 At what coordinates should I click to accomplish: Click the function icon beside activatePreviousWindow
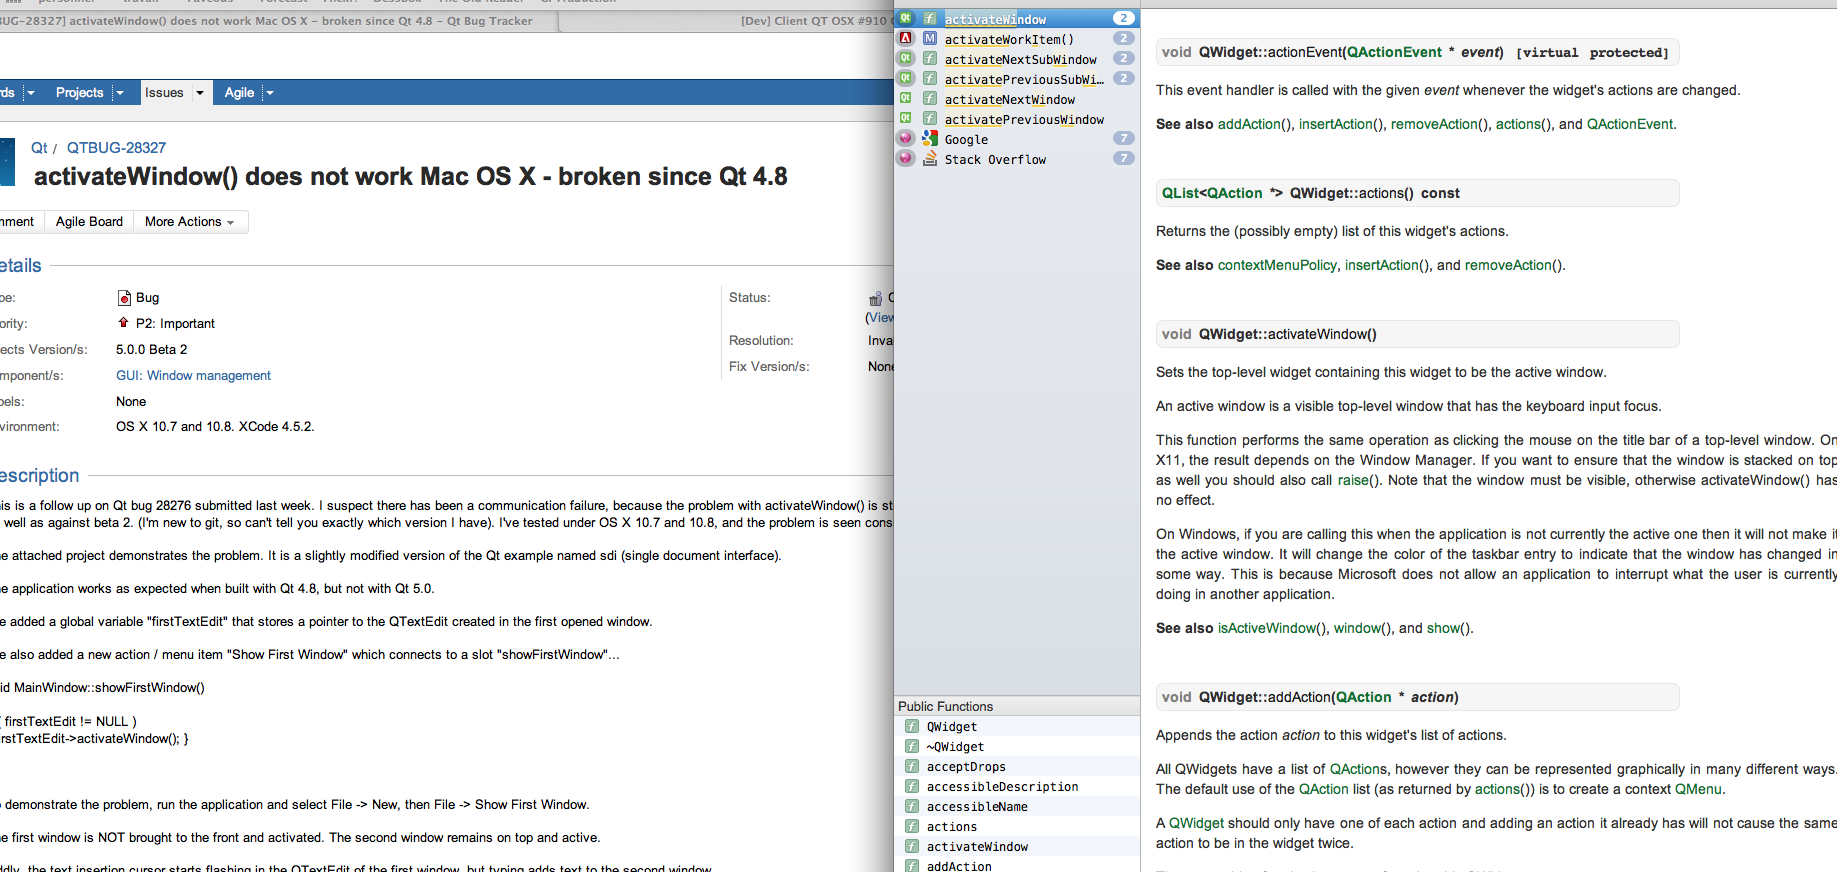930,119
